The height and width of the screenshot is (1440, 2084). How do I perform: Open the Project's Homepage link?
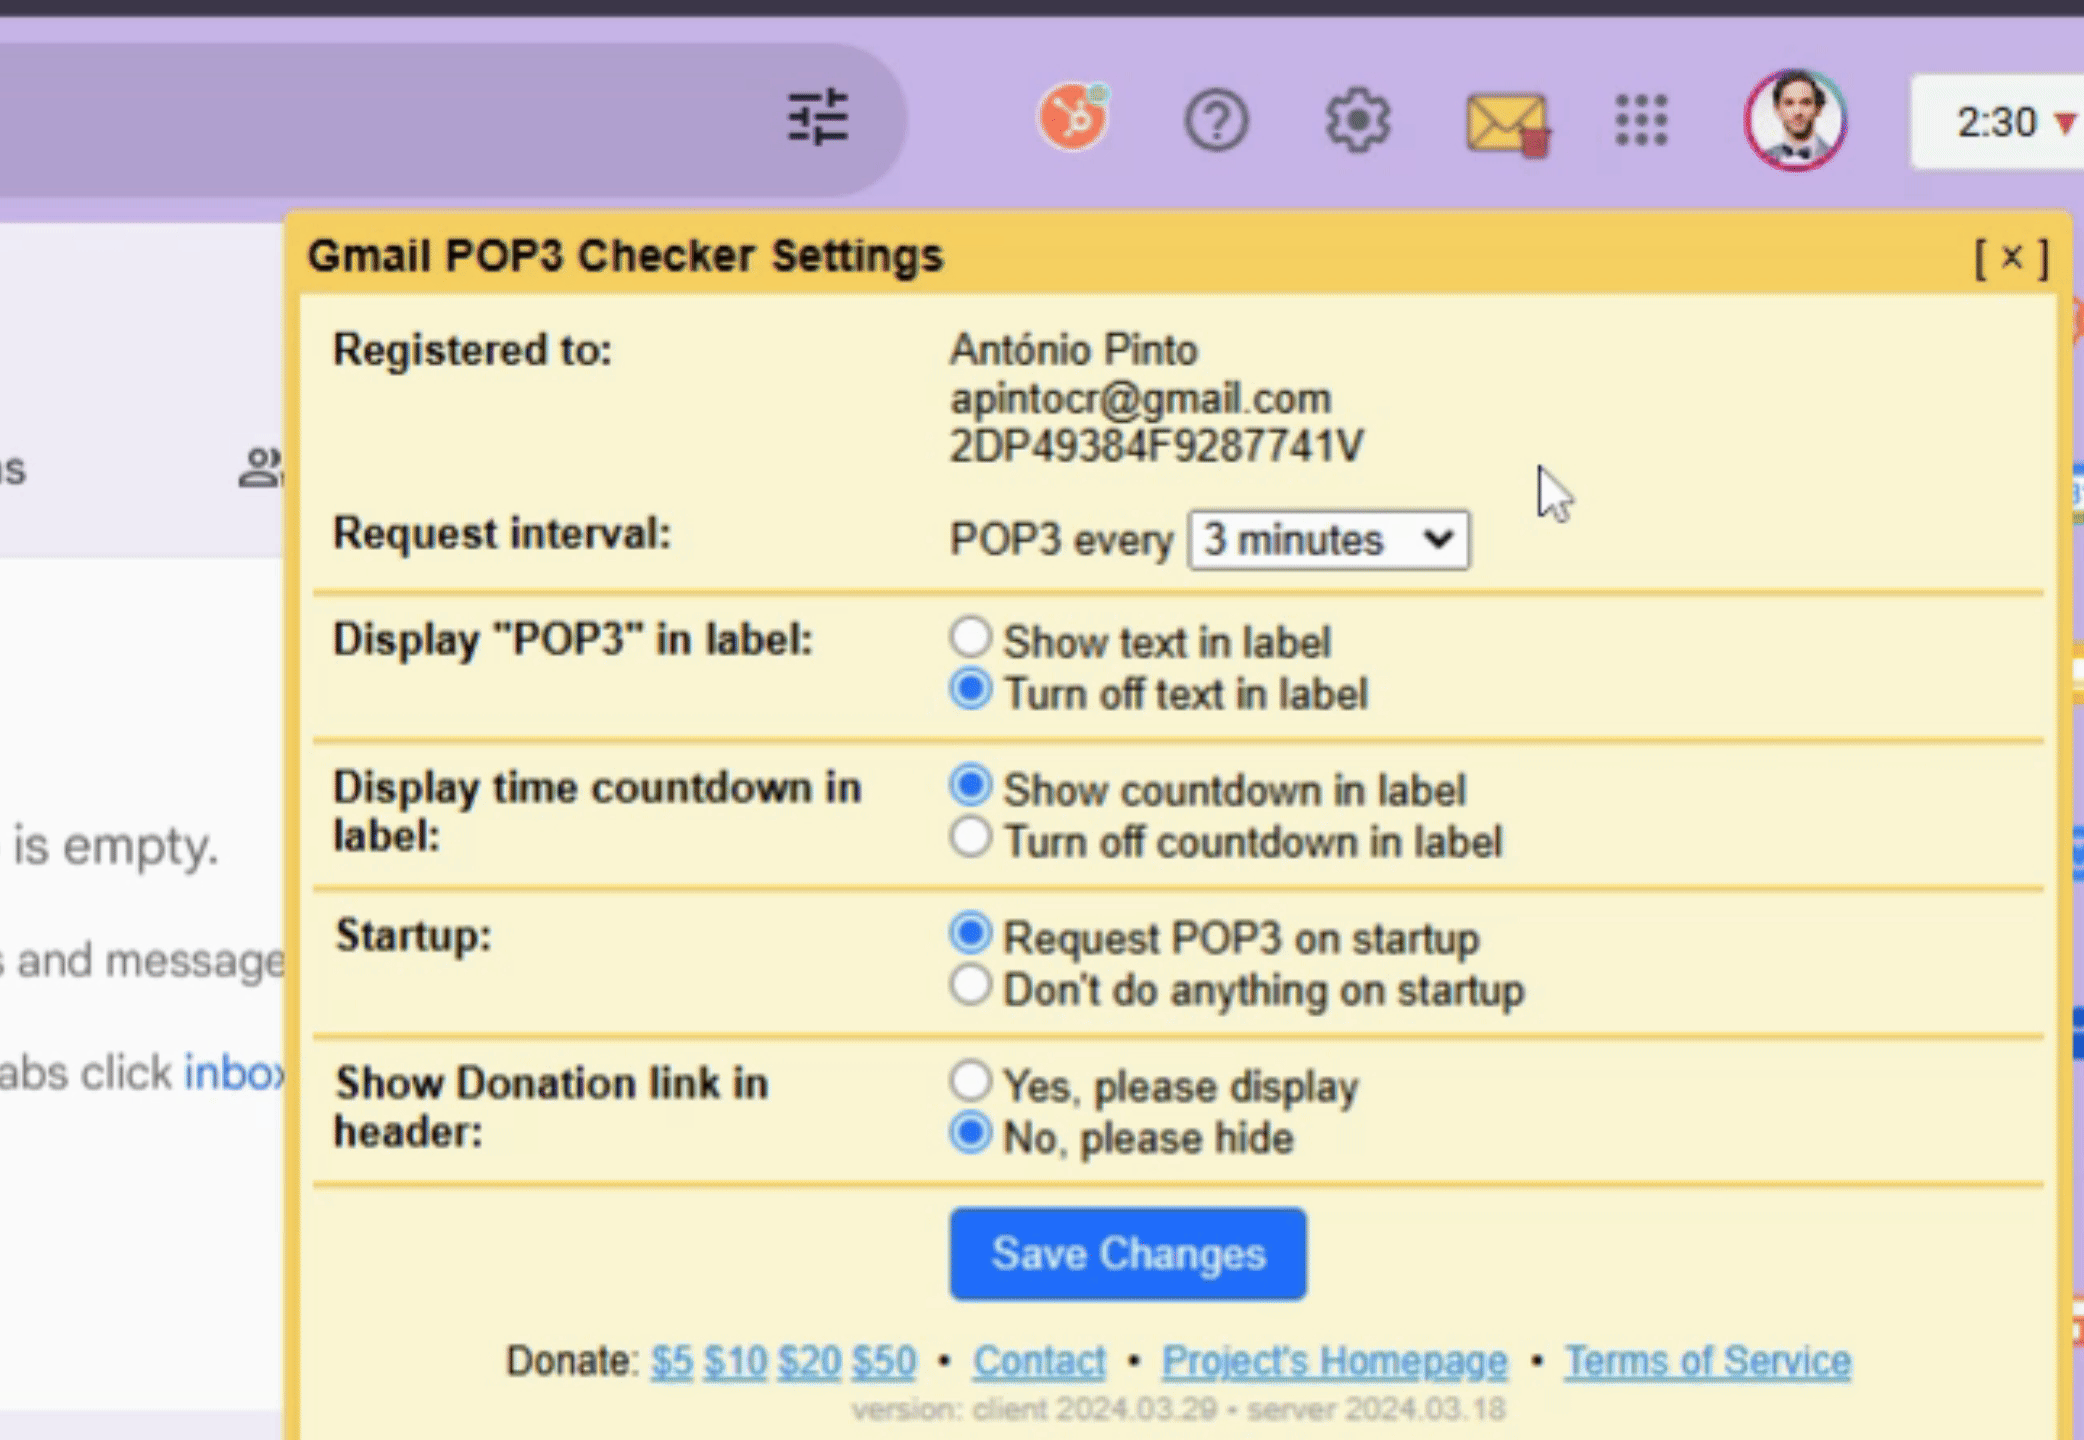point(1334,1361)
